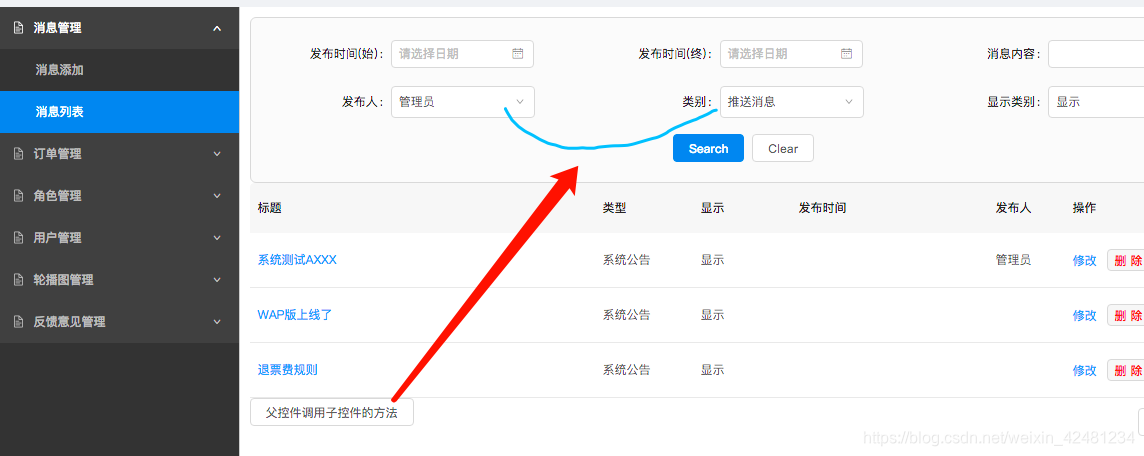The height and width of the screenshot is (456, 1144).
Task: Click the Clear button
Action: [x=783, y=148]
